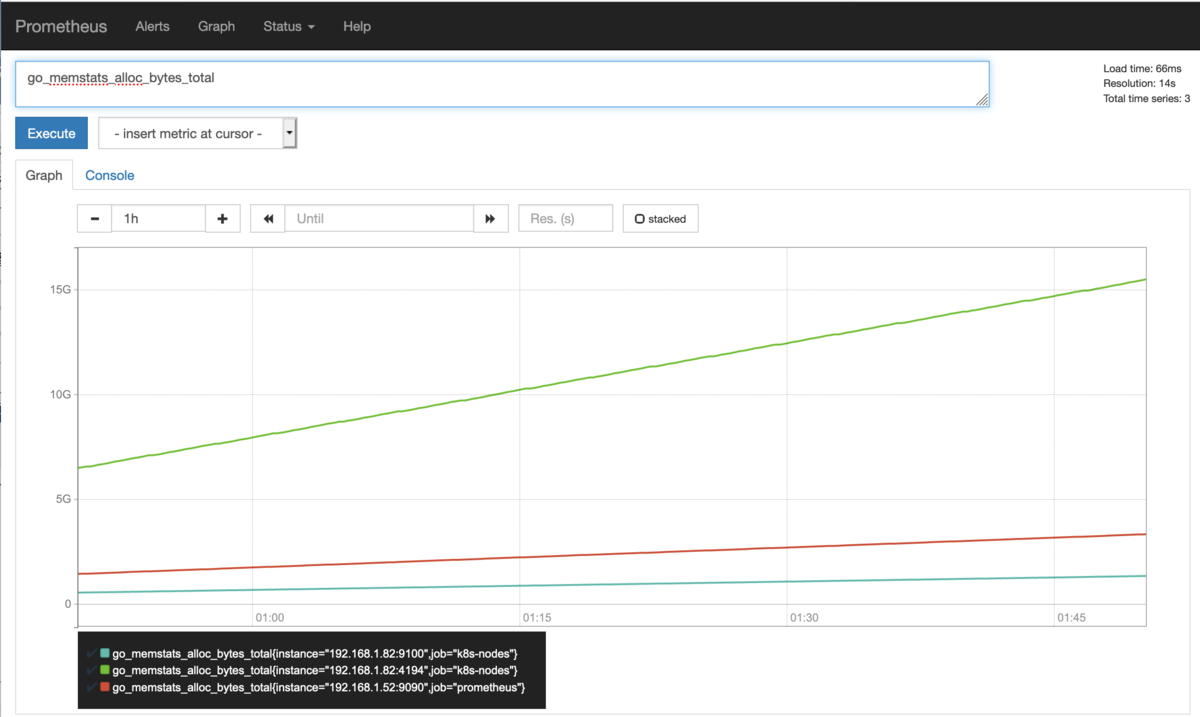
Task: Decrease the time range with minus button
Action: click(x=94, y=218)
